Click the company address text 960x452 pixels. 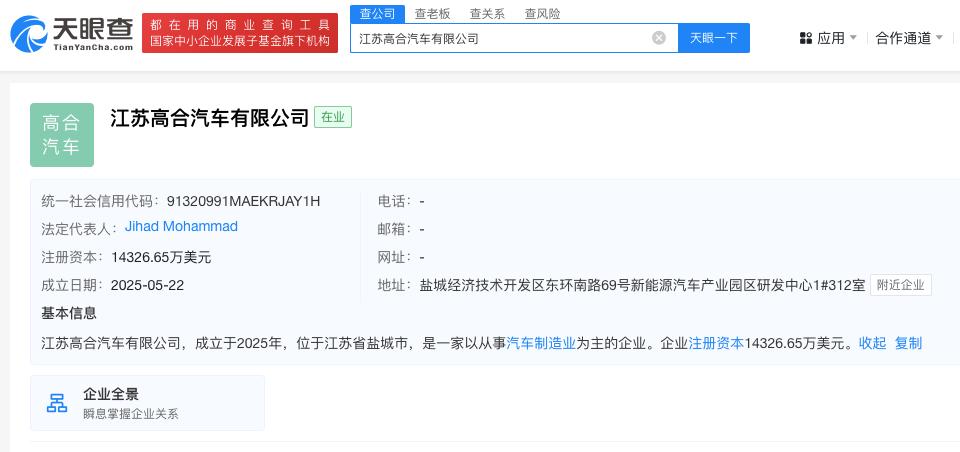(642, 285)
